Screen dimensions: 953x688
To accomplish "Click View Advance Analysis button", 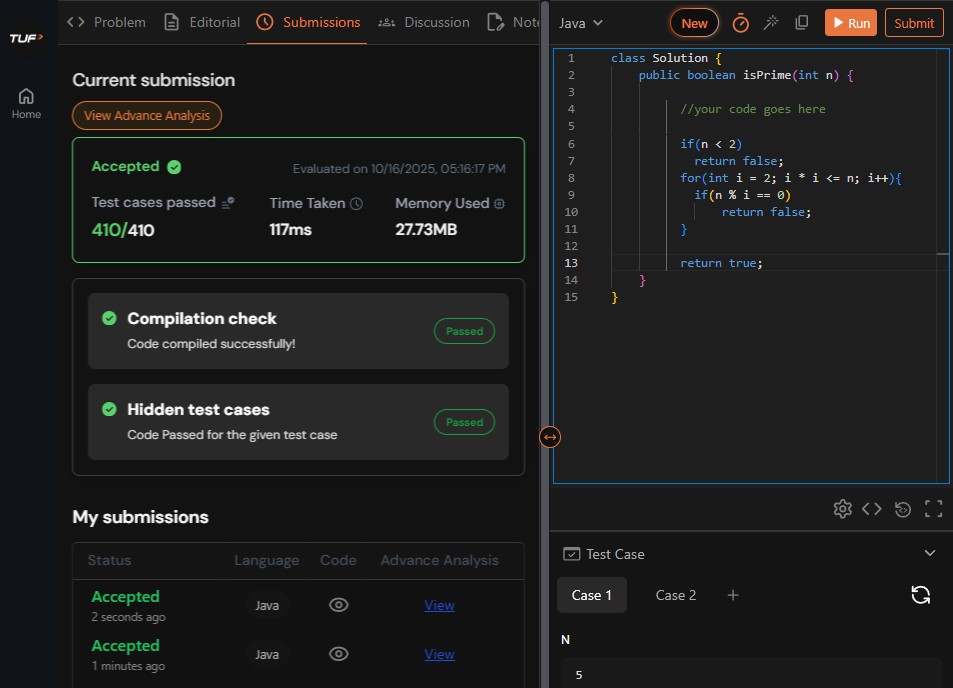I will (x=147, y=115).
